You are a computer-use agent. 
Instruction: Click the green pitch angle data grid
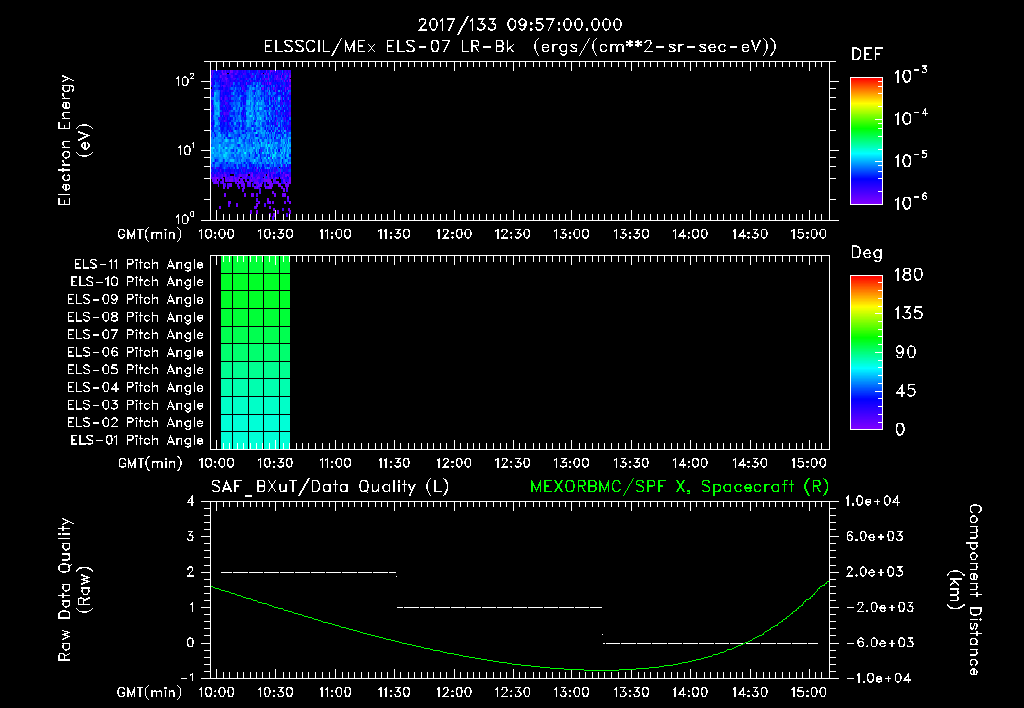coord(255,352)
